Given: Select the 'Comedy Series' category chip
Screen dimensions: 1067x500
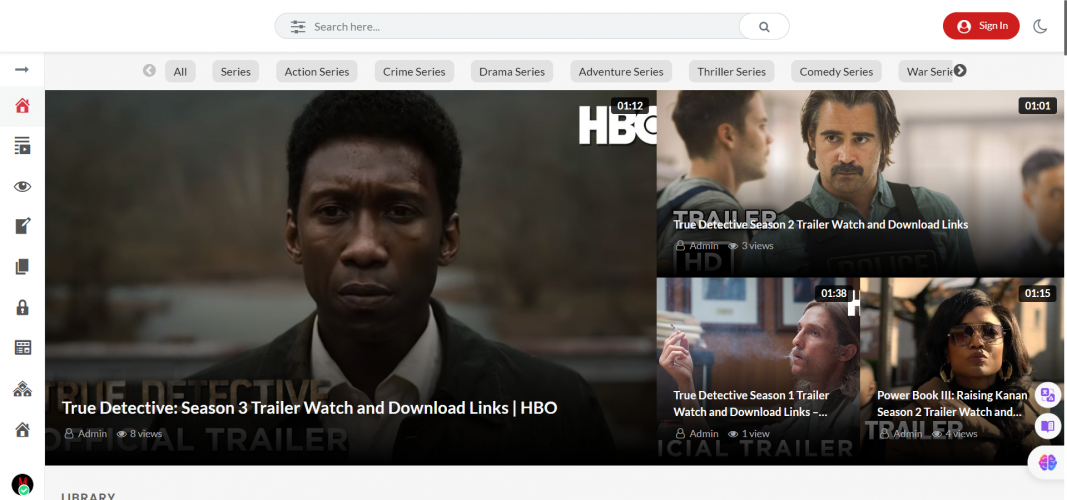Looking at the screenshot, I should click(836, 71).
